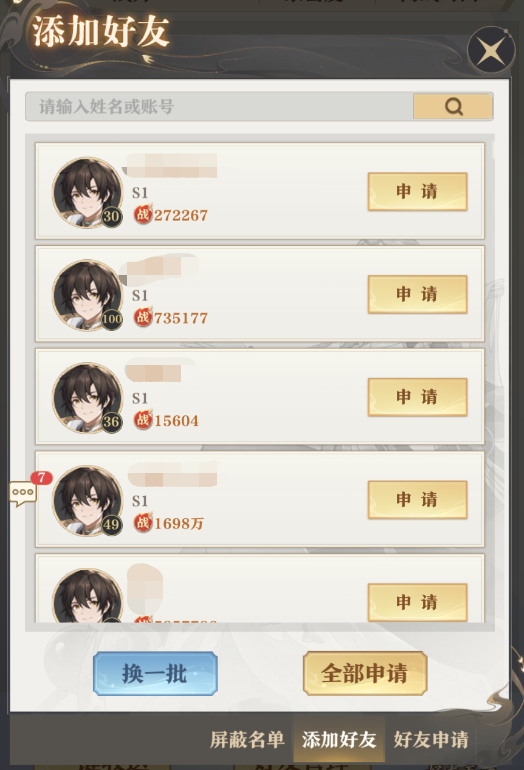Select the 添加好友 tab
This screenshot has height=770, width=524.
339,740
